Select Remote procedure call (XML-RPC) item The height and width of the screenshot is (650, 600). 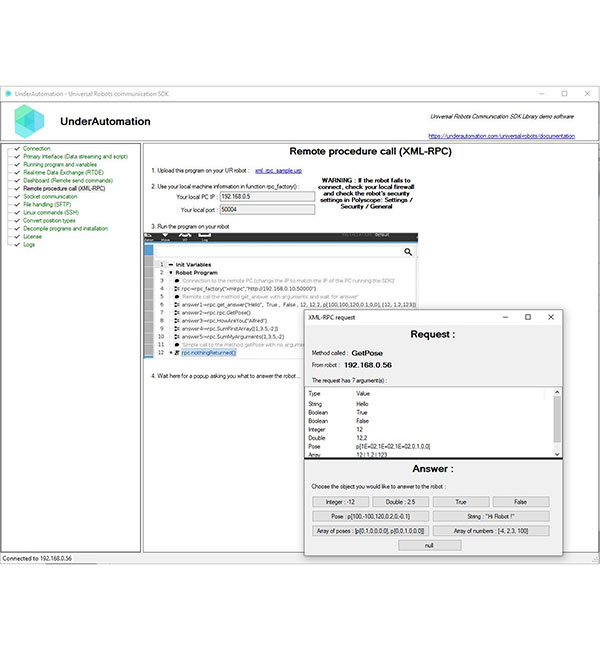[x=64, y=189]
